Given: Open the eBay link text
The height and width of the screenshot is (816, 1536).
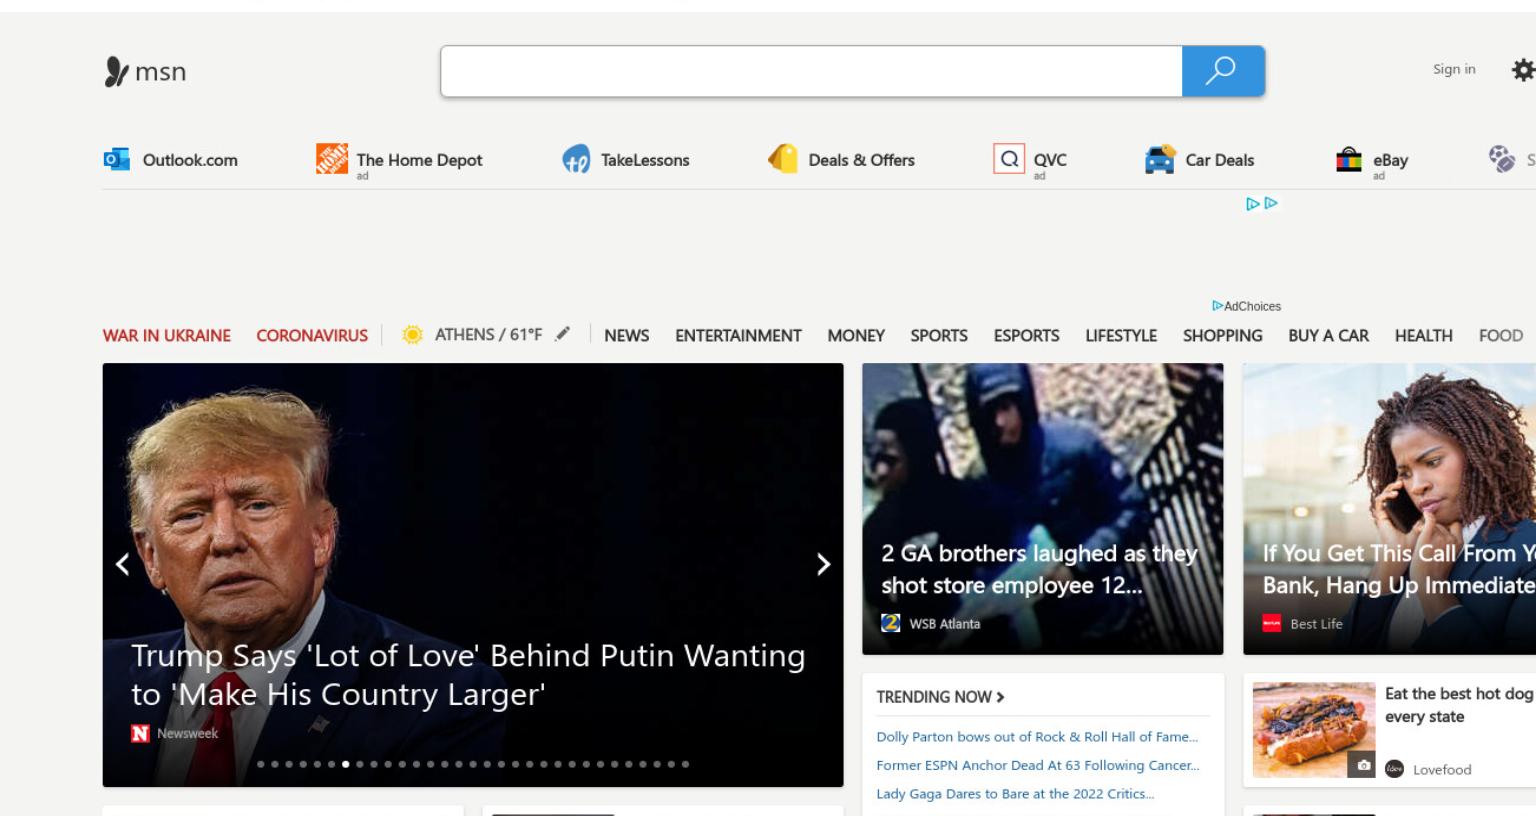Looking at the screenshot, I should point(1391,160).
